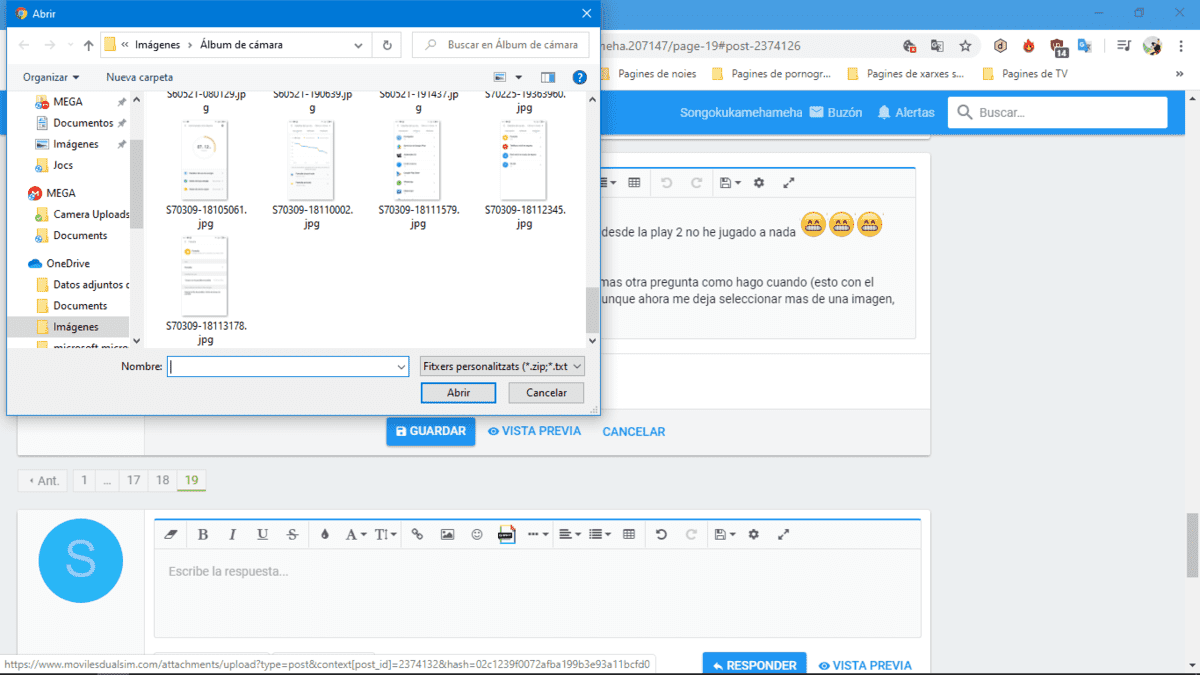Image resolution: width=1200 pixels, height=675 pixels.
Task: Open the file type filter combo box
Action: [502, 367]
